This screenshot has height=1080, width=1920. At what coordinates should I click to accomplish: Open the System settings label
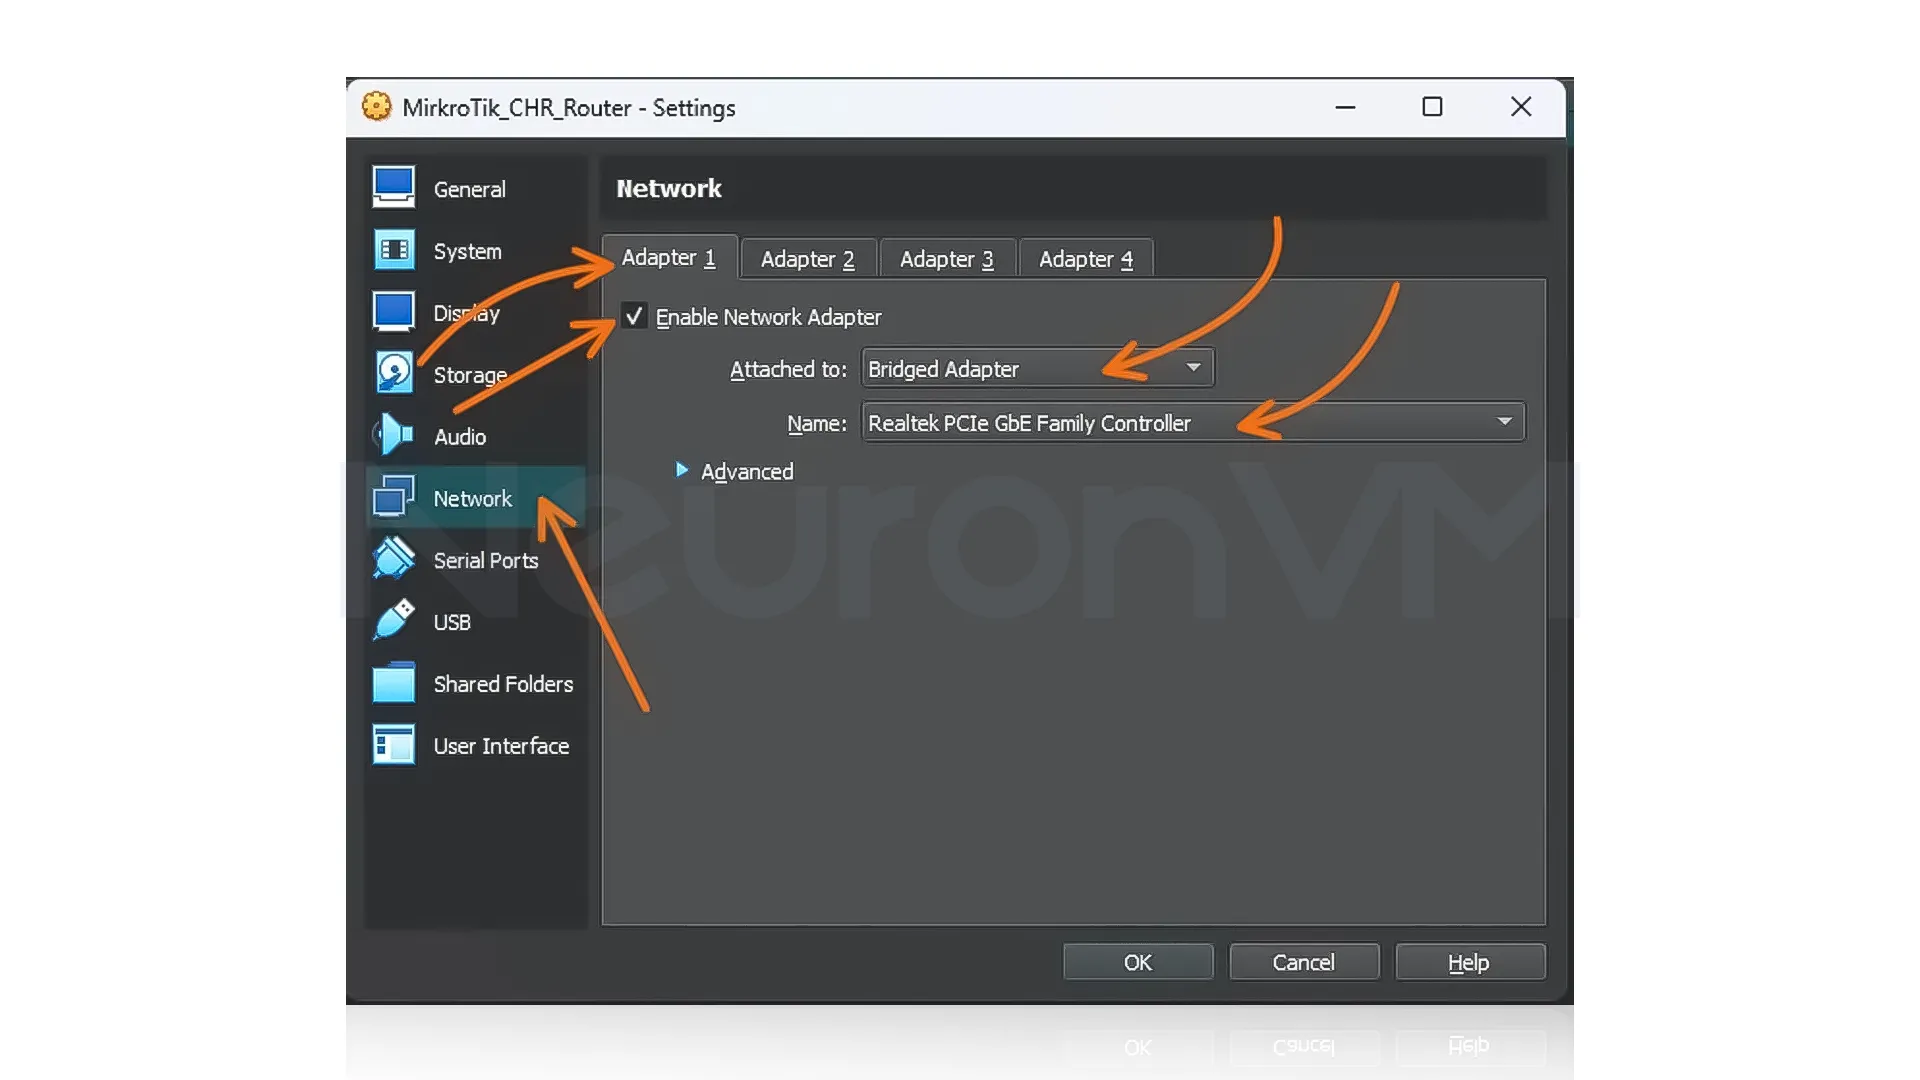point(467,251)
